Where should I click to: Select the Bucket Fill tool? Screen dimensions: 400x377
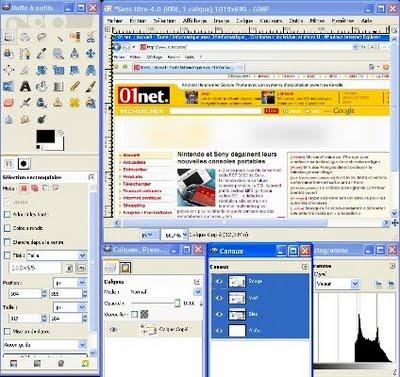(x=42, y=87)
